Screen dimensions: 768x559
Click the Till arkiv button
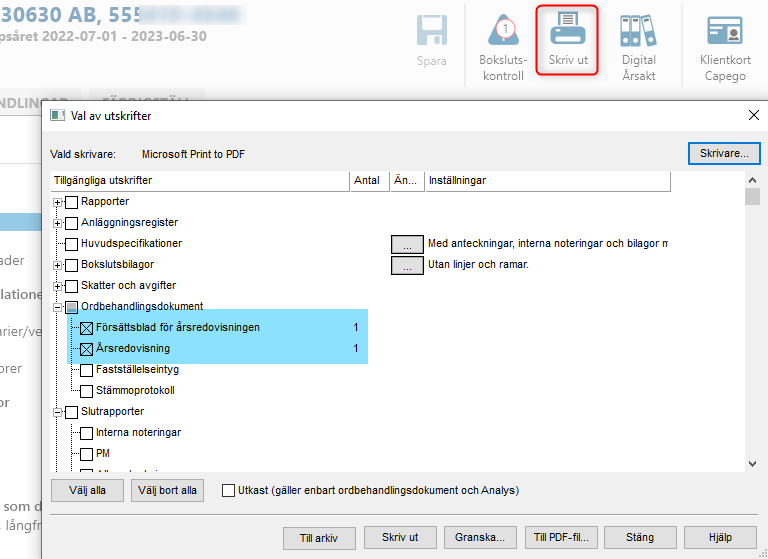[319, 538]
